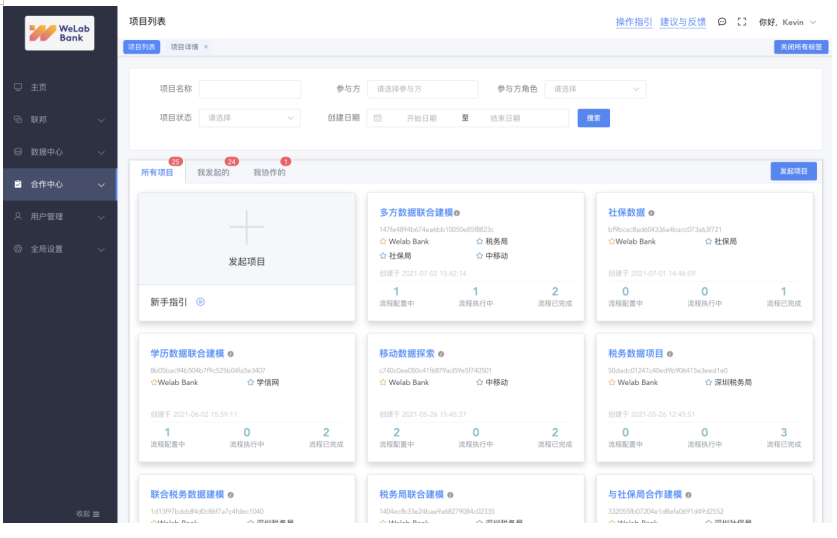The width and height of the screenshot is (837, 538).
Task: Open the 联合税务数据建模 project
Action: tap(187, 494)
